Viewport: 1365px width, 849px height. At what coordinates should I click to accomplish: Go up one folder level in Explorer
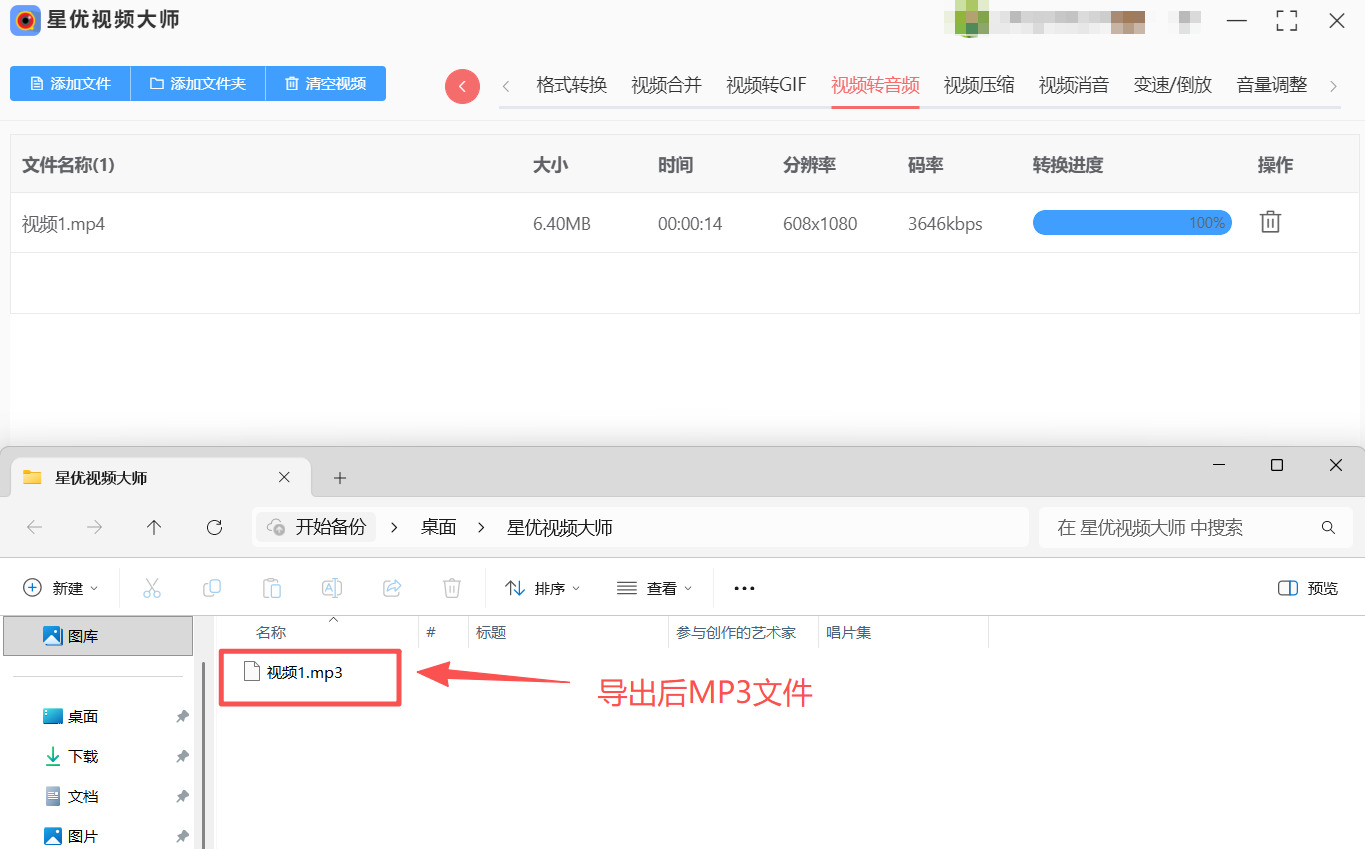(x=154, y=527)
